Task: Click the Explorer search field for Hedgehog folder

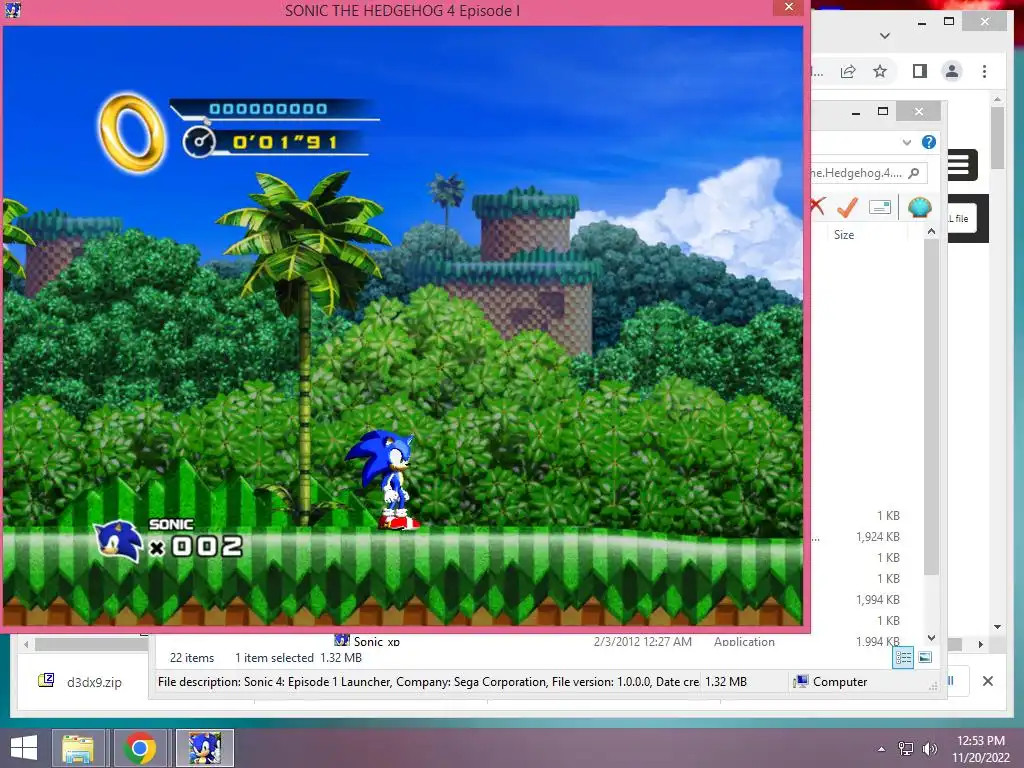Action: click(867, 173)
